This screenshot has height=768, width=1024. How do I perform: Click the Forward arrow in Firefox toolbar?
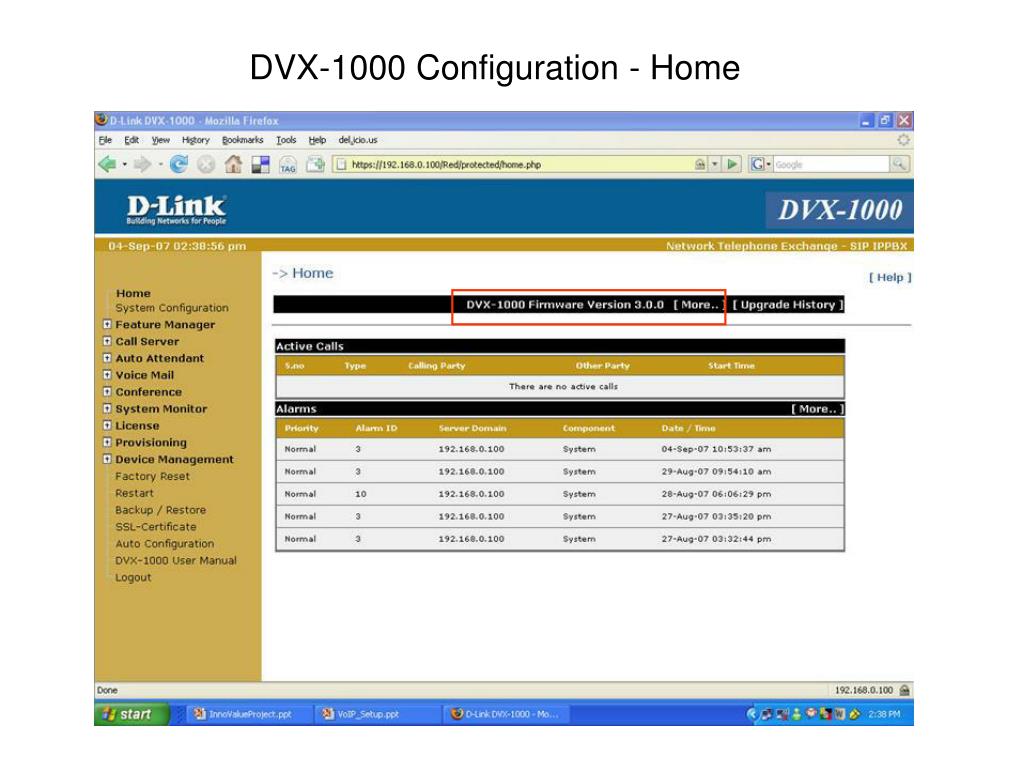(142, 165)
